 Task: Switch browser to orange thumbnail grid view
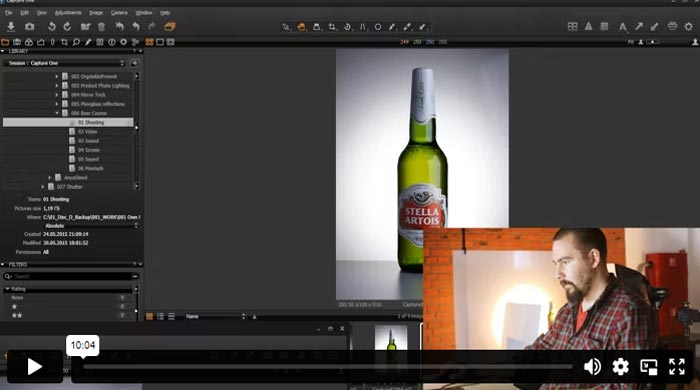[x=149, y=316]
